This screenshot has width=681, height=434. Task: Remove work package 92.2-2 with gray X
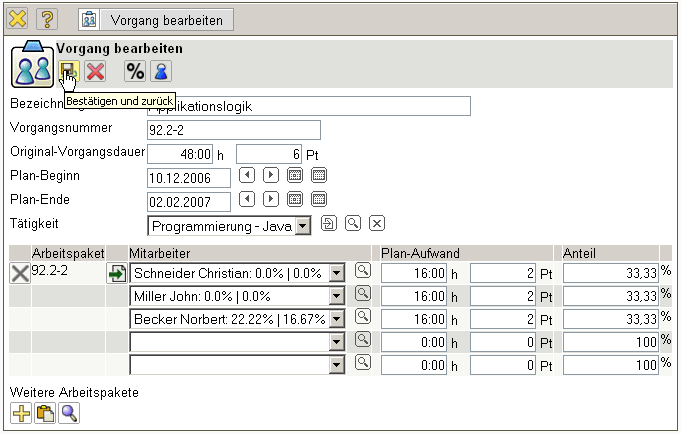click(x=19, y=273)
